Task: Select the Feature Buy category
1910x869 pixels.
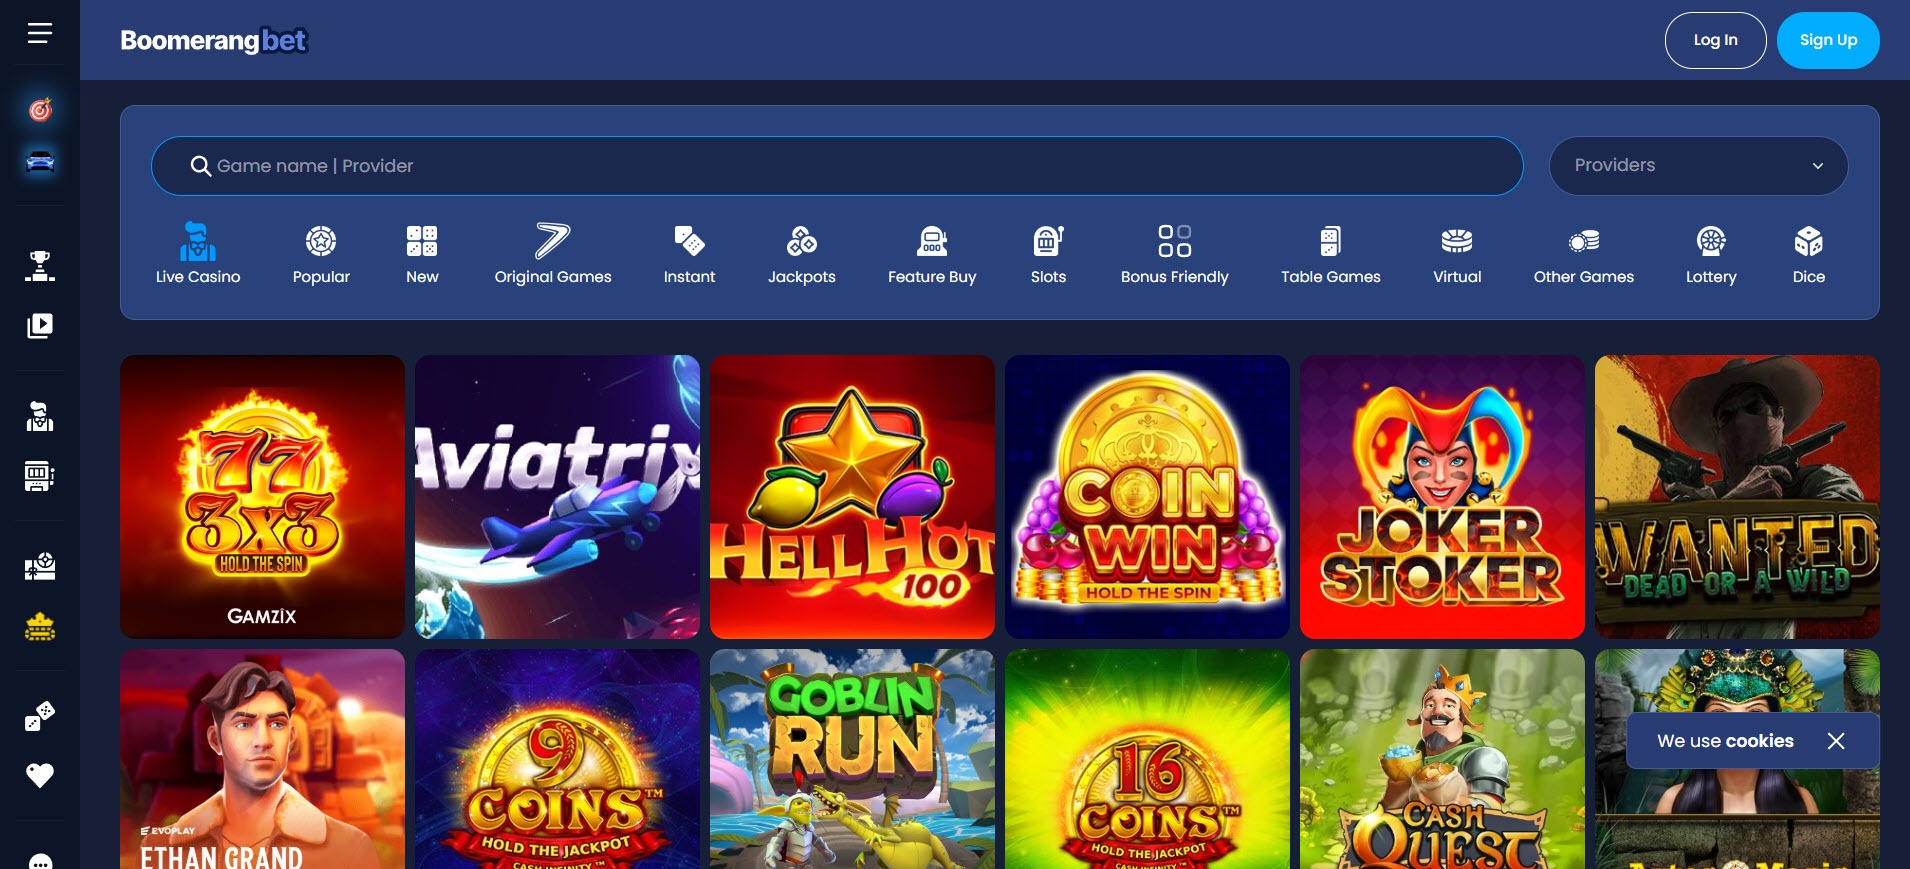Action: [932, 254]
